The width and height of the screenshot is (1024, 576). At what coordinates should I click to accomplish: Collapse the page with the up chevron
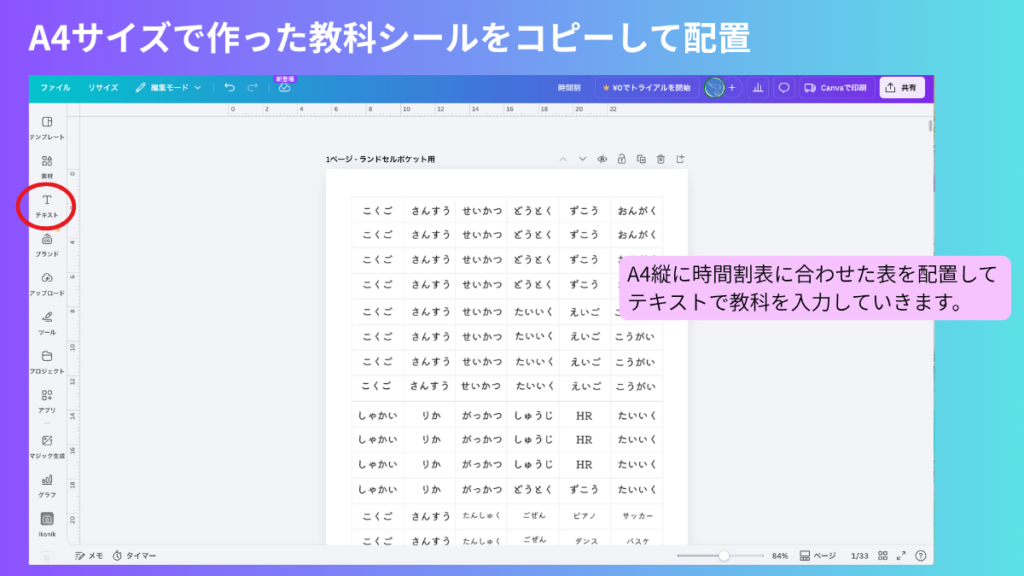point(564,159)
